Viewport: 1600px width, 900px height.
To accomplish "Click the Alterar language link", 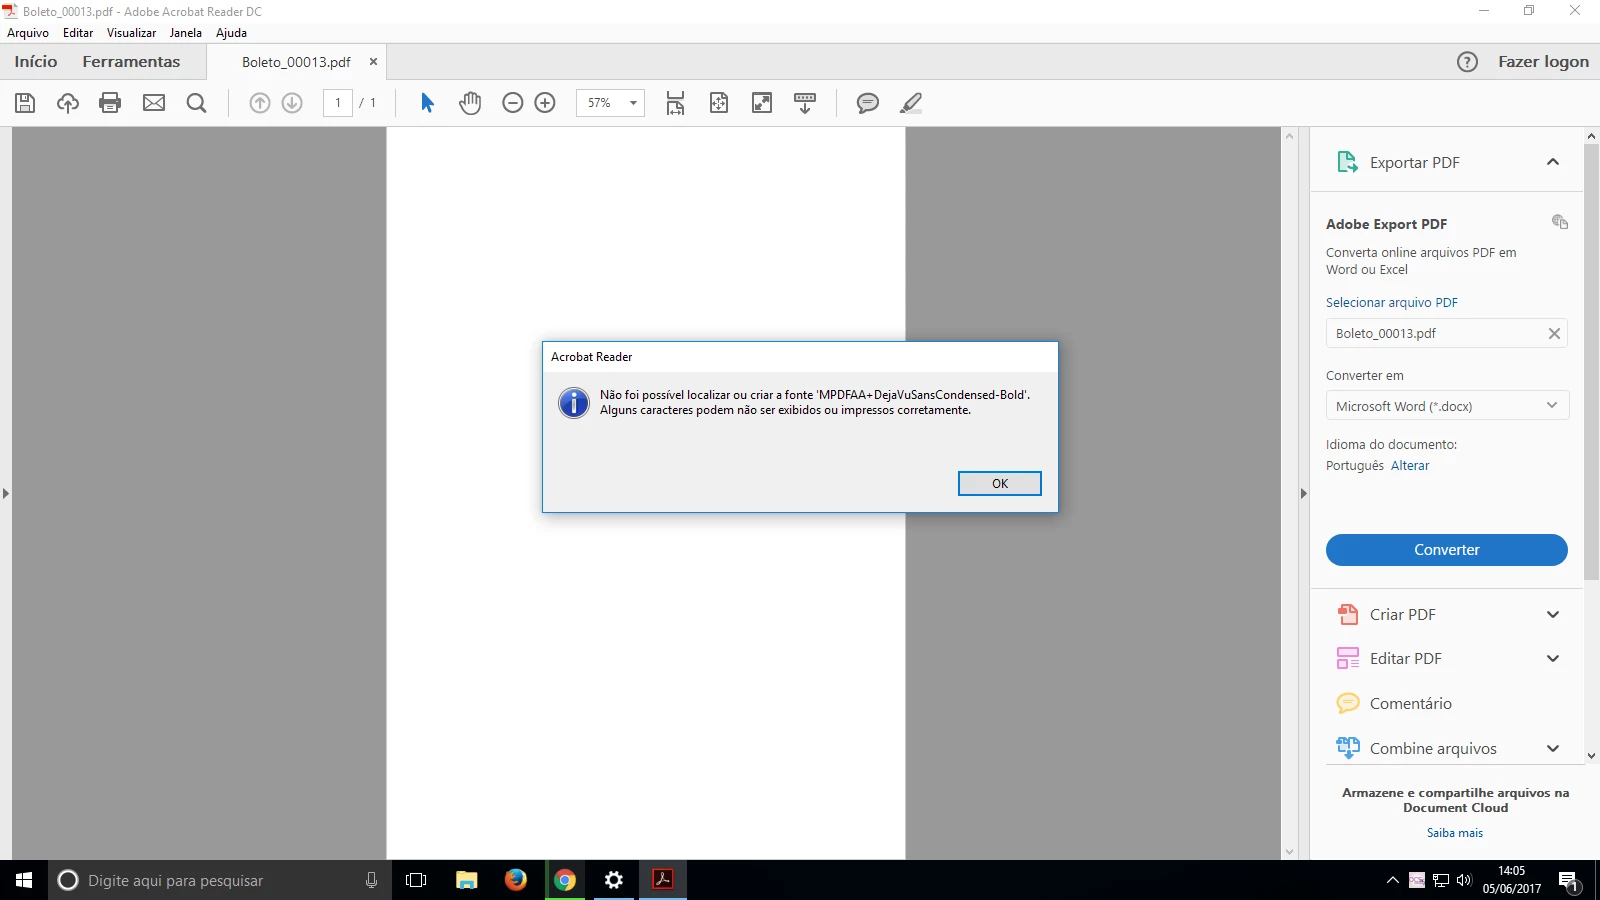I will coord(1410,466).
